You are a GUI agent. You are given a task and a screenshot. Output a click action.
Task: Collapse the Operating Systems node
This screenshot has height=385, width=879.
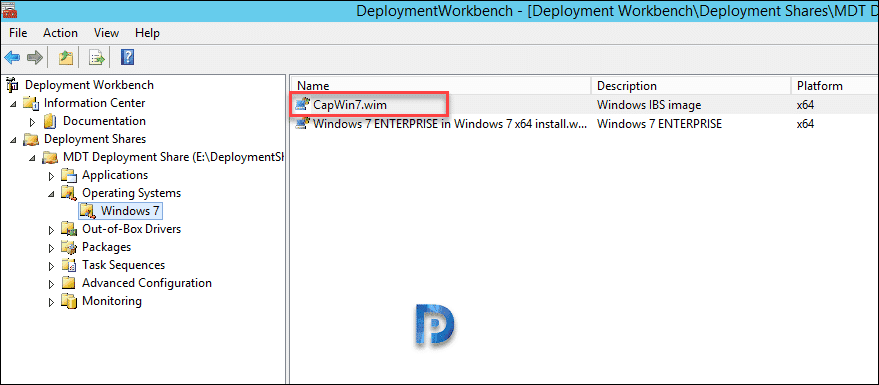(52, 193)
